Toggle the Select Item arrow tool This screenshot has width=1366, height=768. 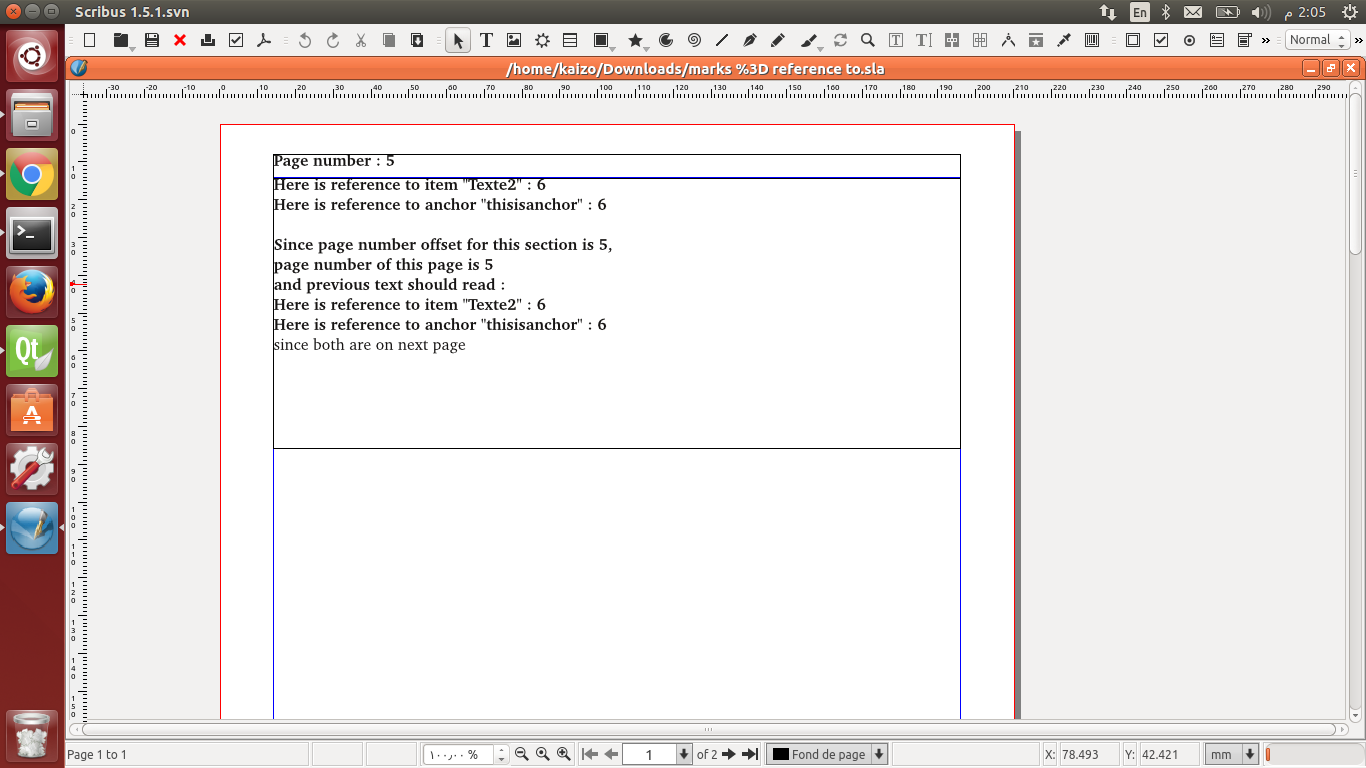tap(458, 40)
